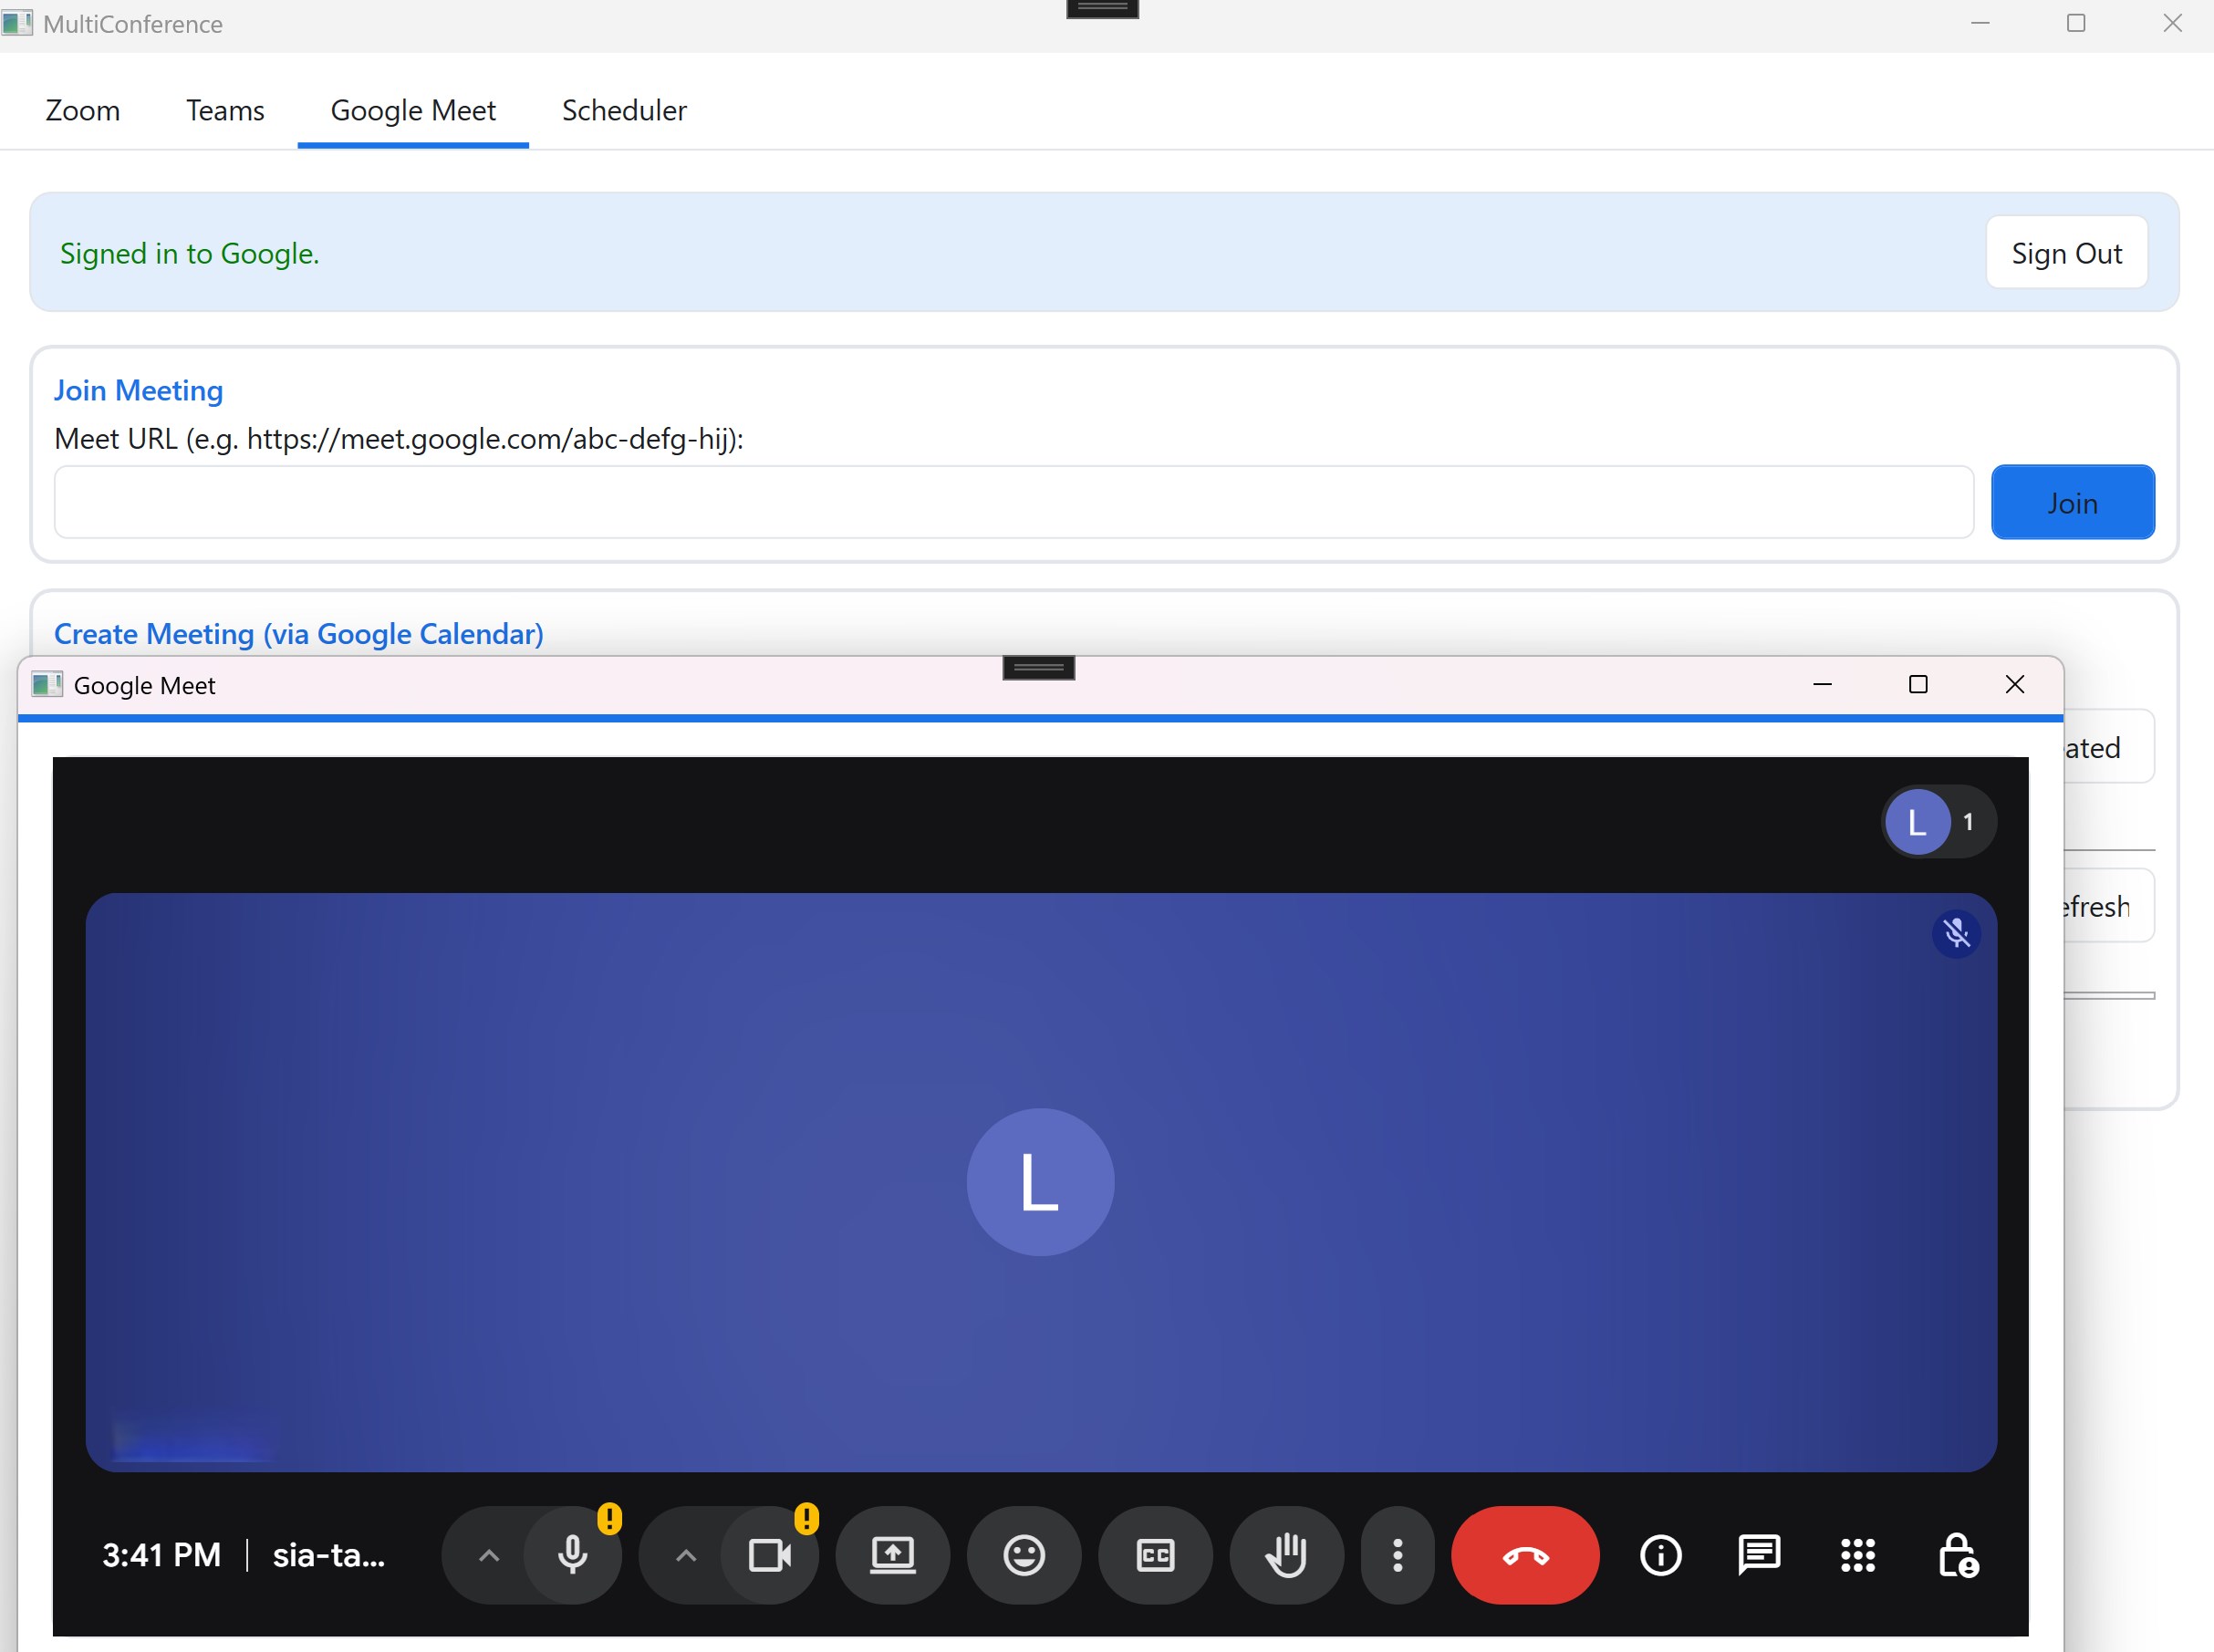Focus the Meet URL input field
This screenshot has height=1652, width=2214.
tap(1013, 502)
